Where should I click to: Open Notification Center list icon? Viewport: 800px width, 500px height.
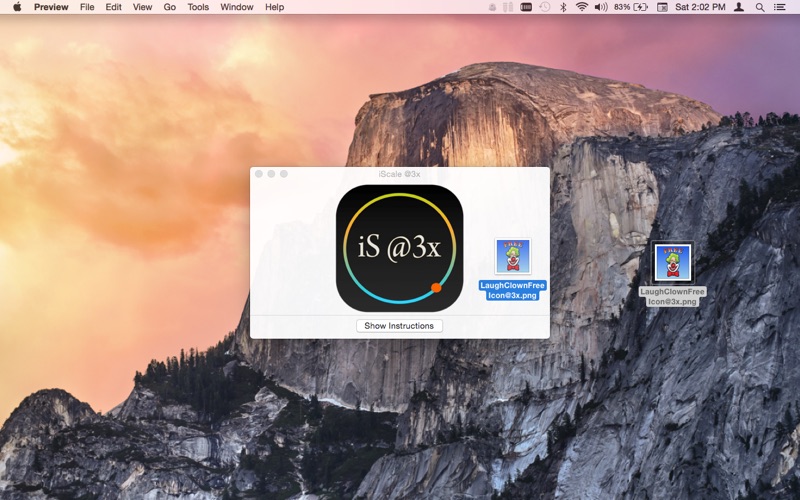pos(779,7)
